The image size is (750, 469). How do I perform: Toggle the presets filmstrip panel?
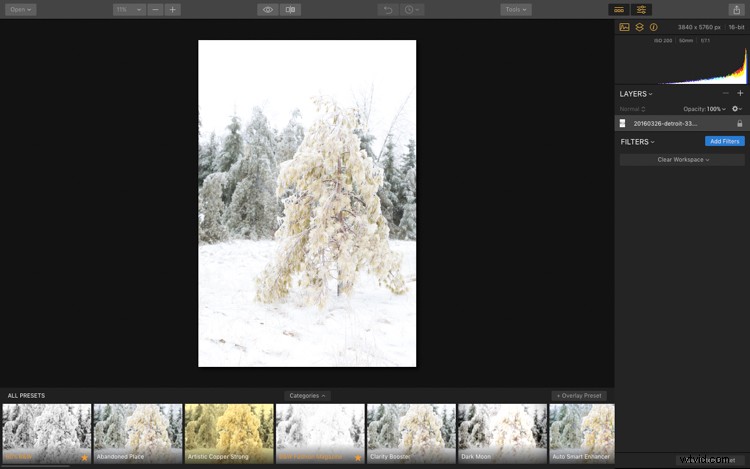click(x=619, y=10)
